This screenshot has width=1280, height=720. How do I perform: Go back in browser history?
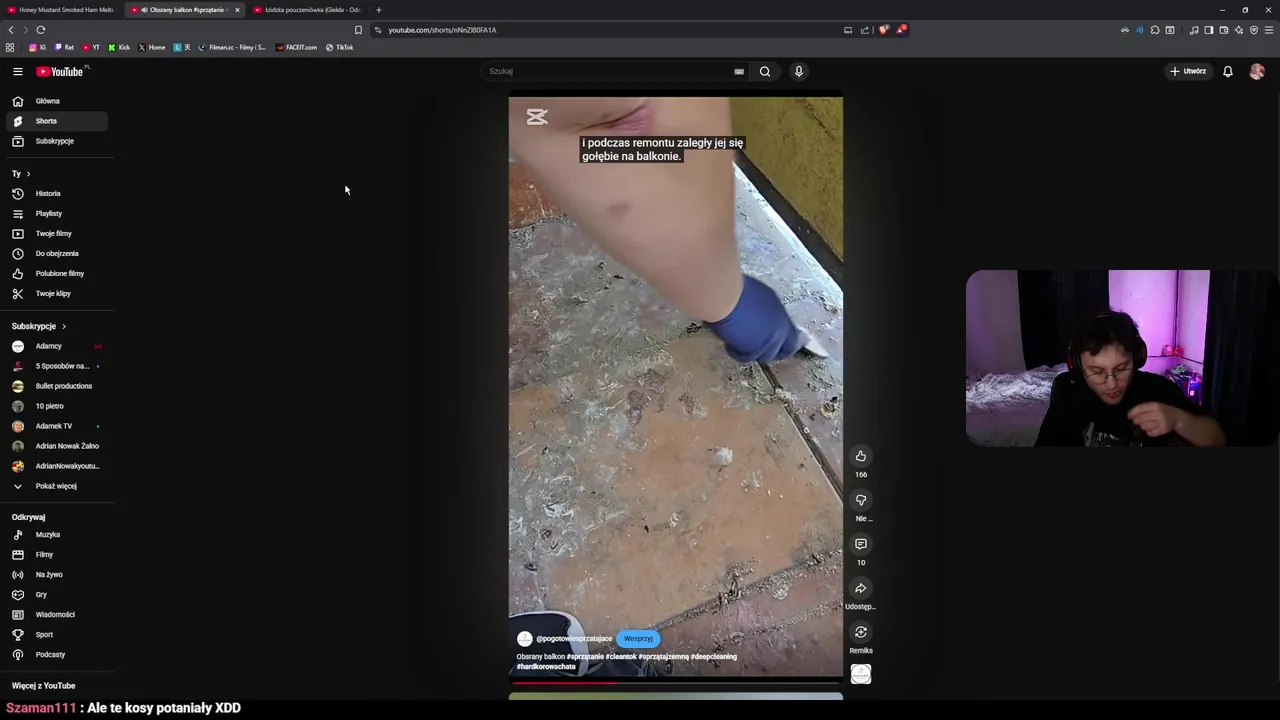coord(11,30)
